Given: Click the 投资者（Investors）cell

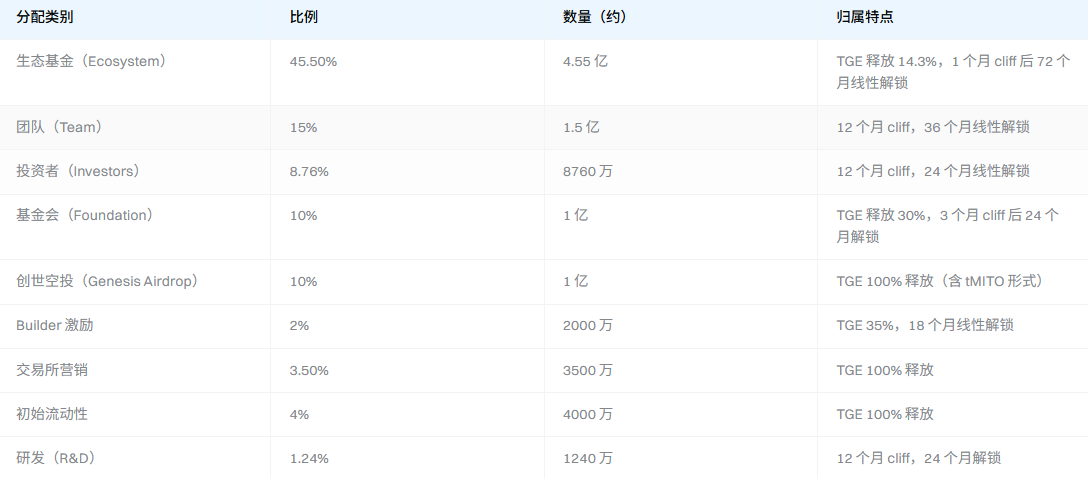Looking at the screenshot, I should (78, 171).
